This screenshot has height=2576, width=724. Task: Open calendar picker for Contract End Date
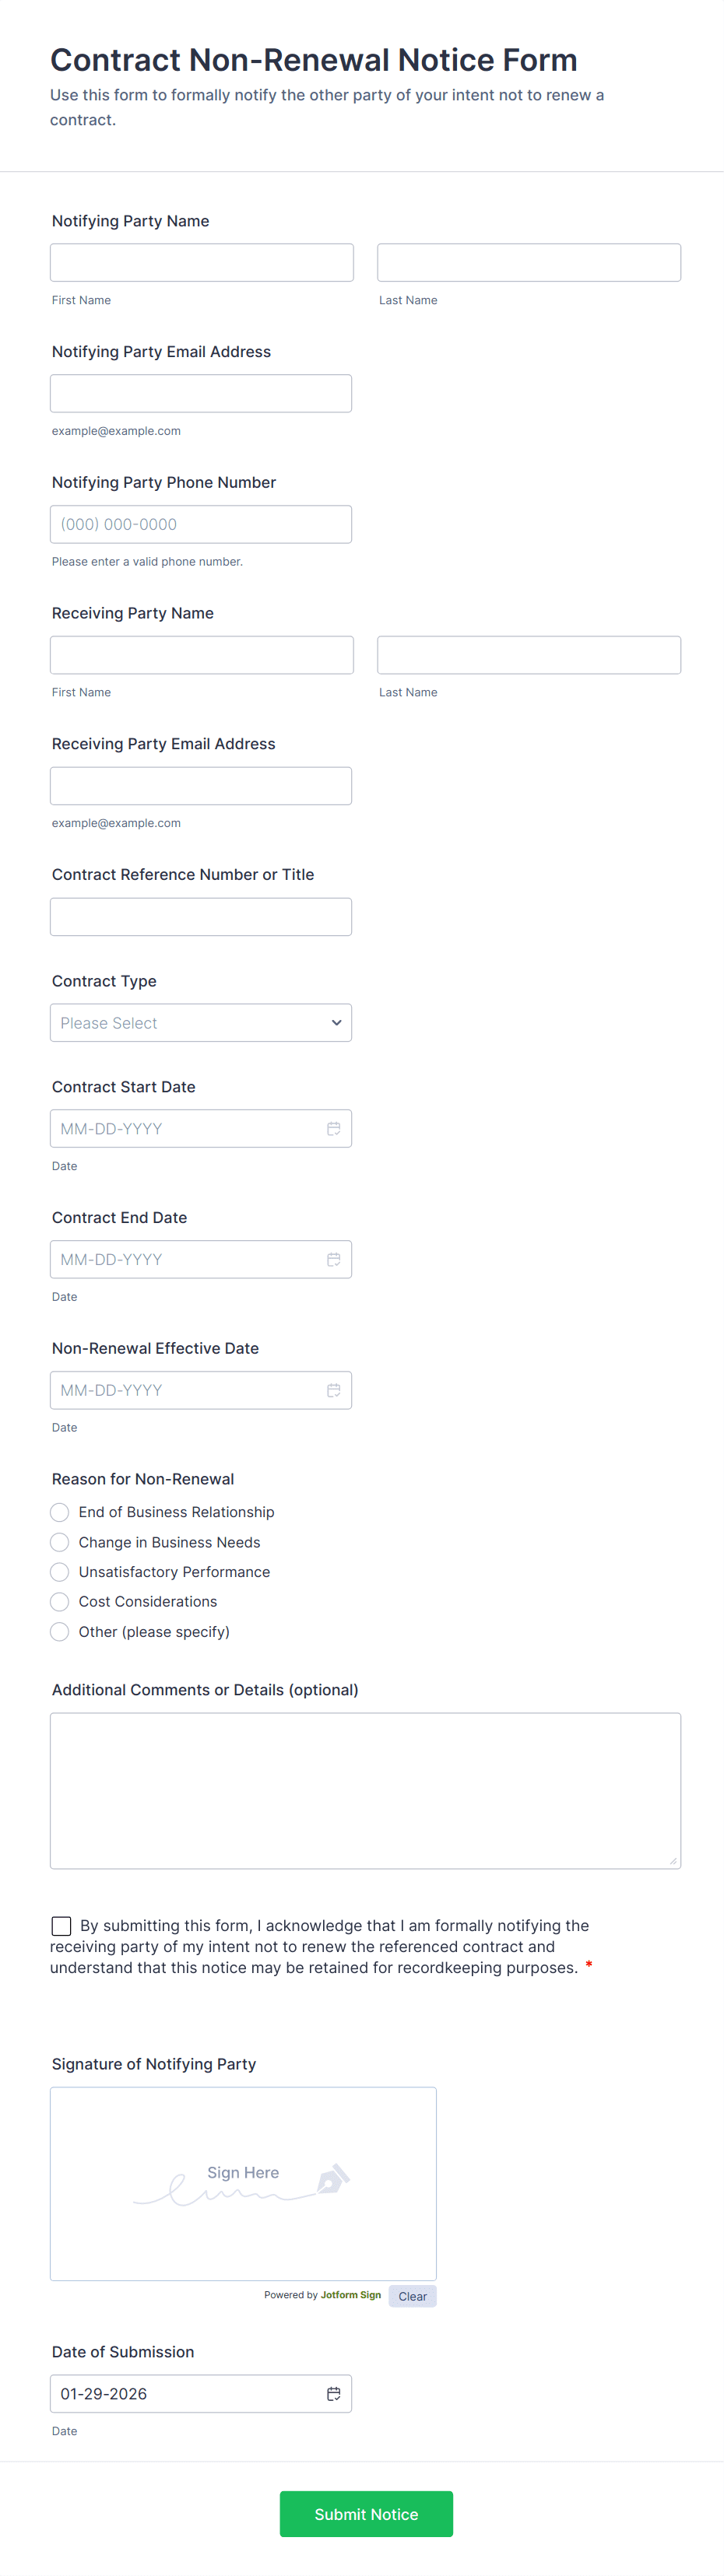click(x=333, y=1260)
